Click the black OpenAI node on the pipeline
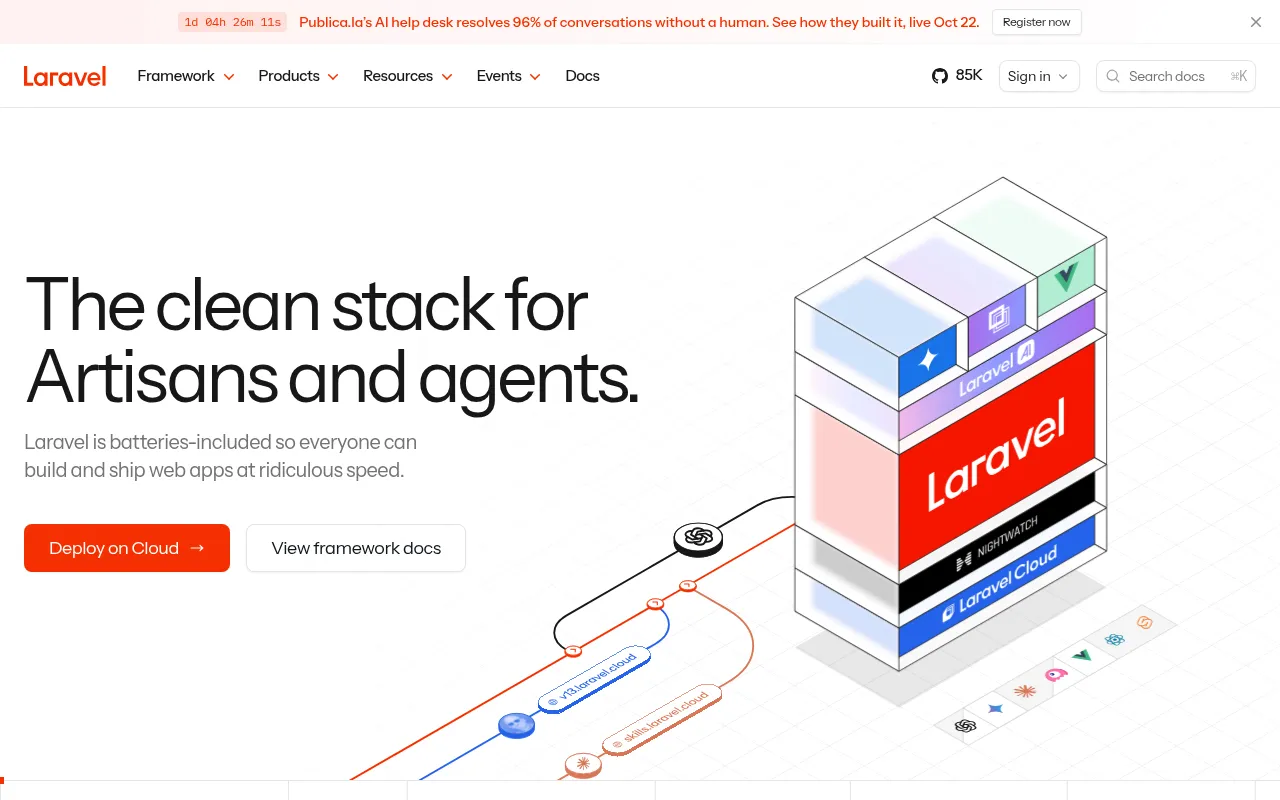The height and width of the screenshot is (800, 1280). coord(698,538)
